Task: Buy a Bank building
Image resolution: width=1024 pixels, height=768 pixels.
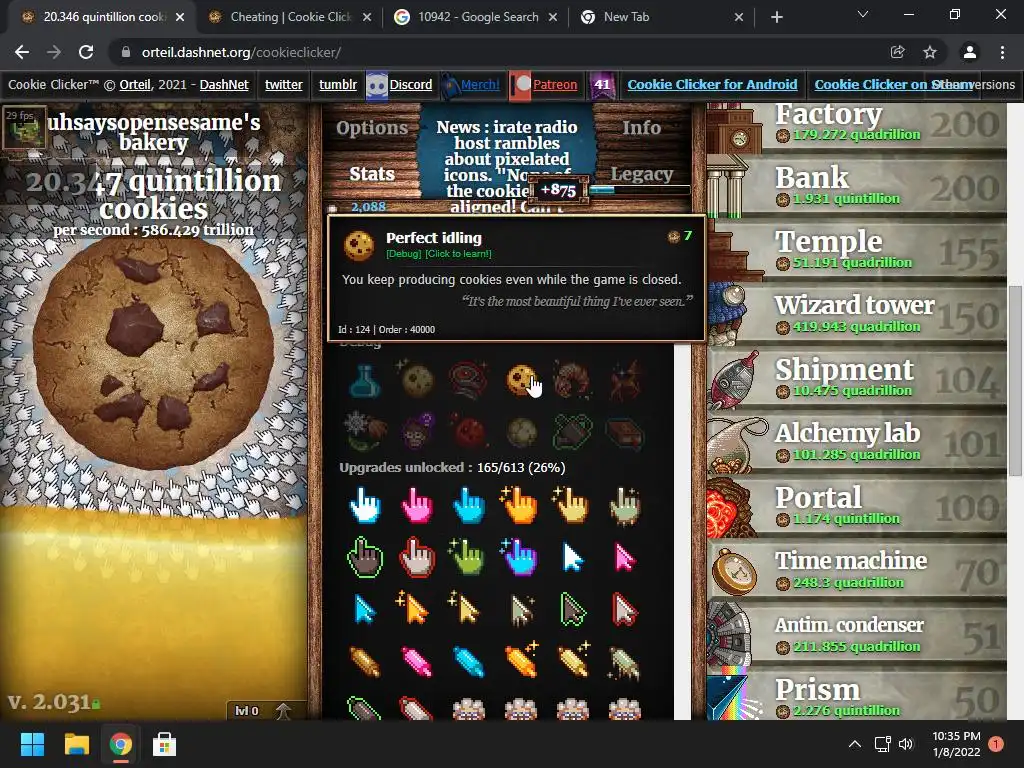Action: [857, 187]
